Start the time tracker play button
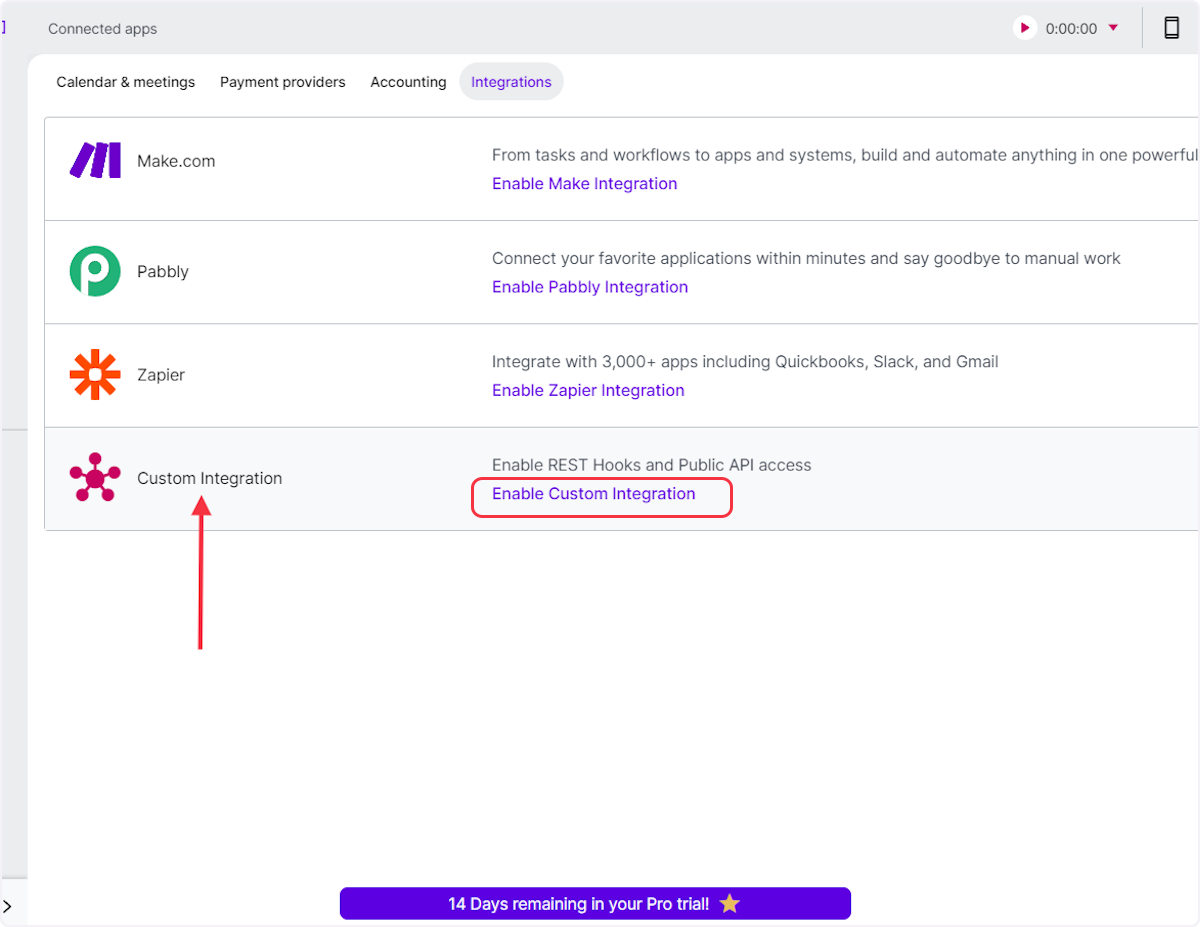This screenshot has width=1200, height=927. click(1024, 28)
